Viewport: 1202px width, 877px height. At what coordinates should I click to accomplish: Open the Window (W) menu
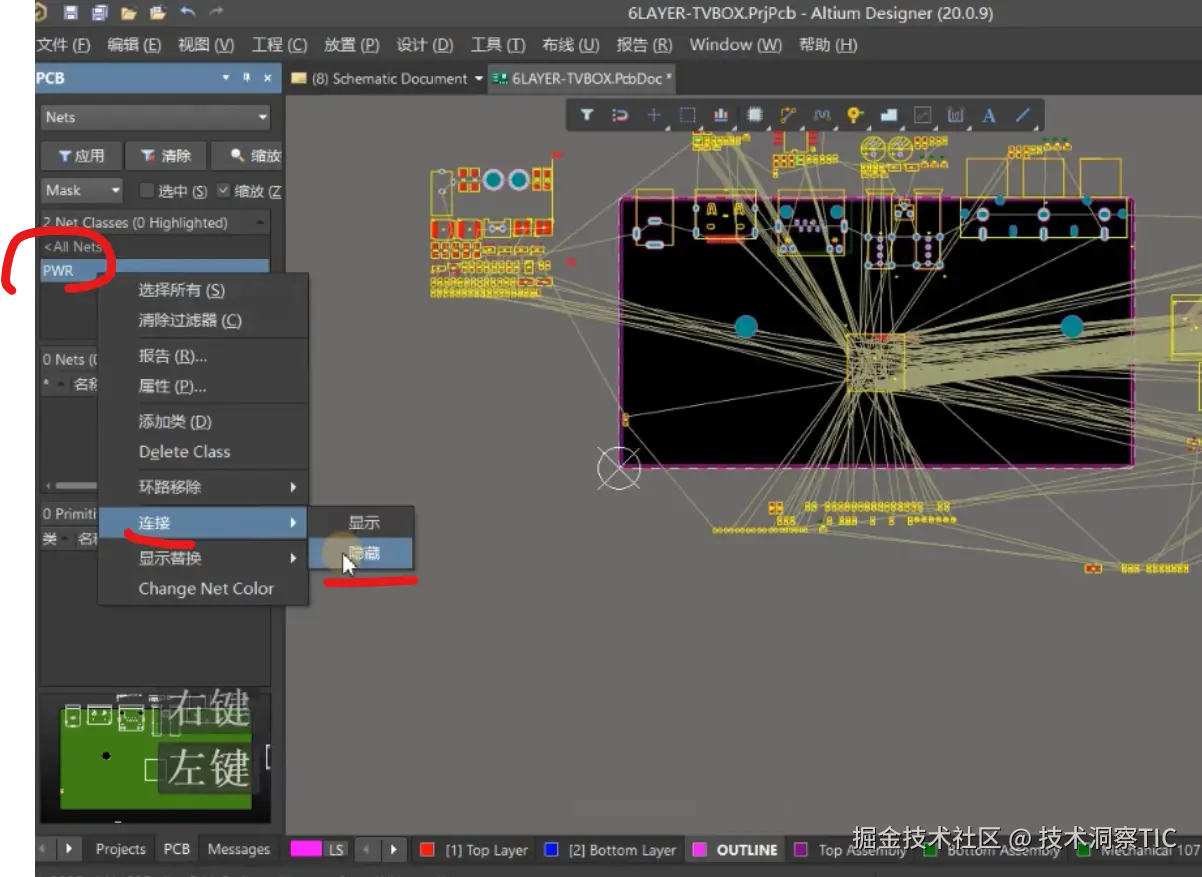point(735,45)
